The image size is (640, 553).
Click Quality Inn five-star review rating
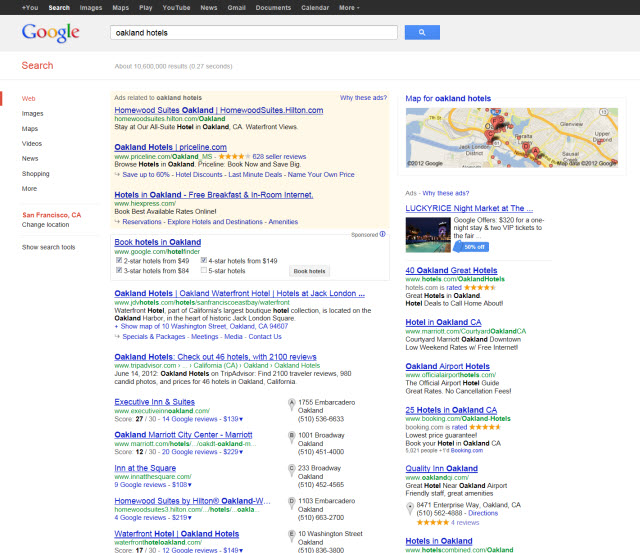[432, 522]
